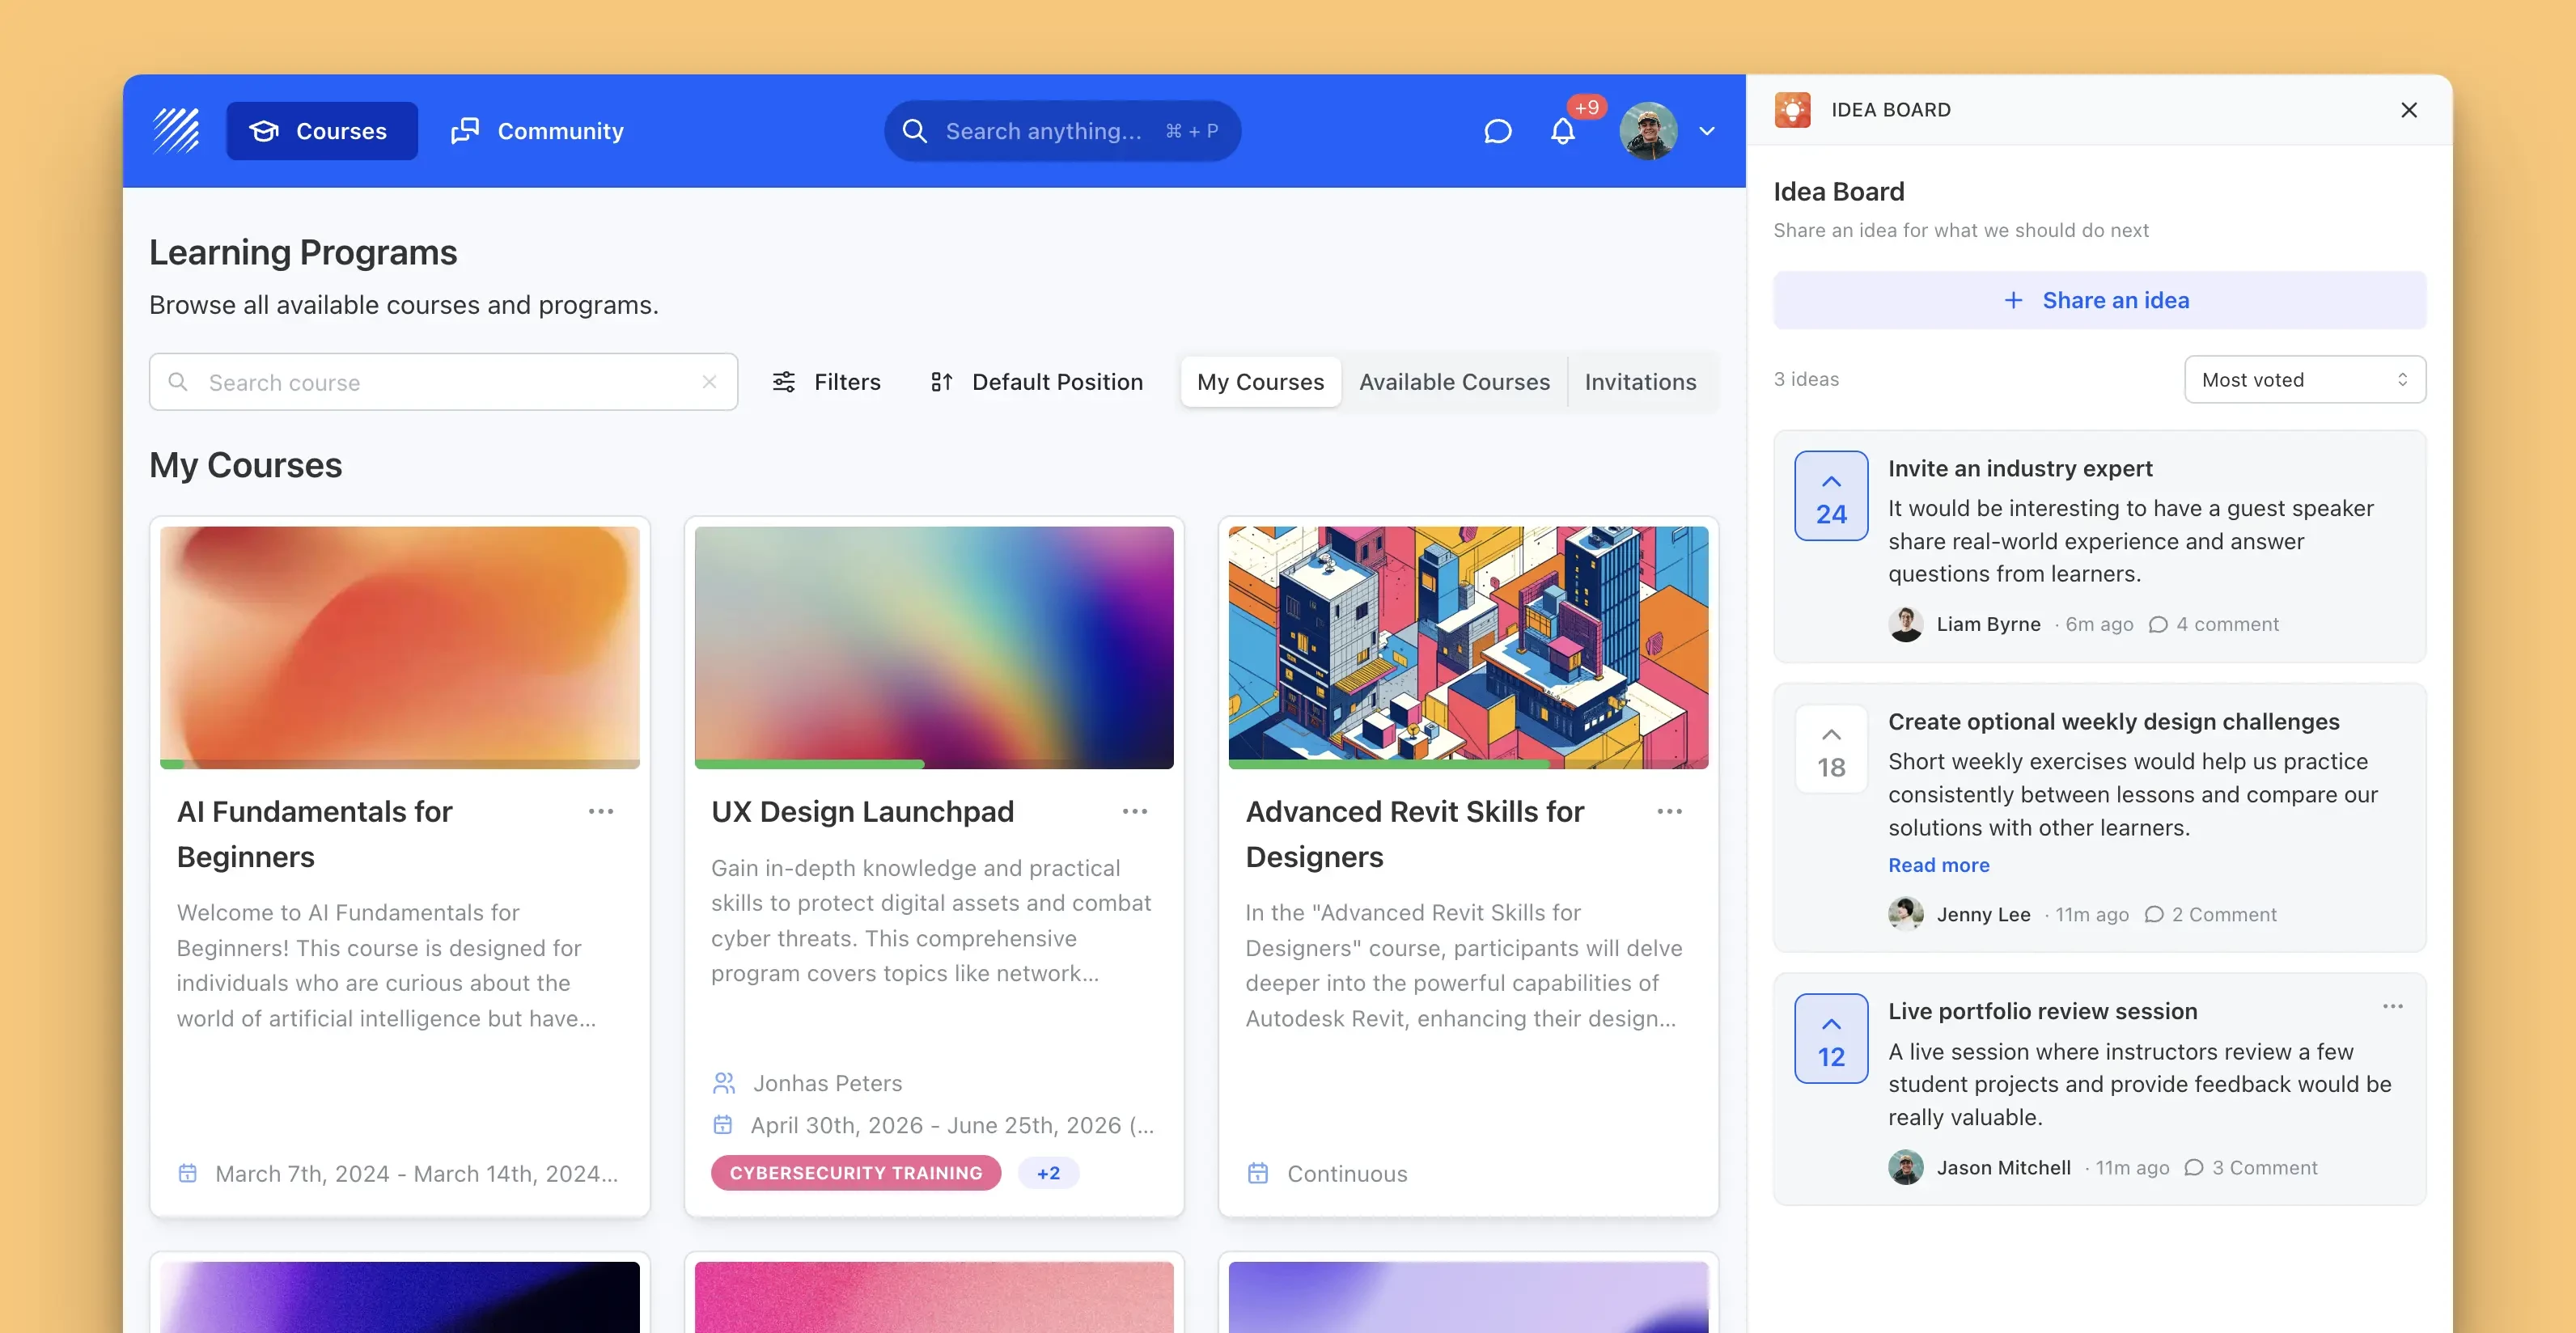Click the CYBERSECURITY TRAINING tag
This screenshot has width=2576, height=1333.
point(856,1173)
